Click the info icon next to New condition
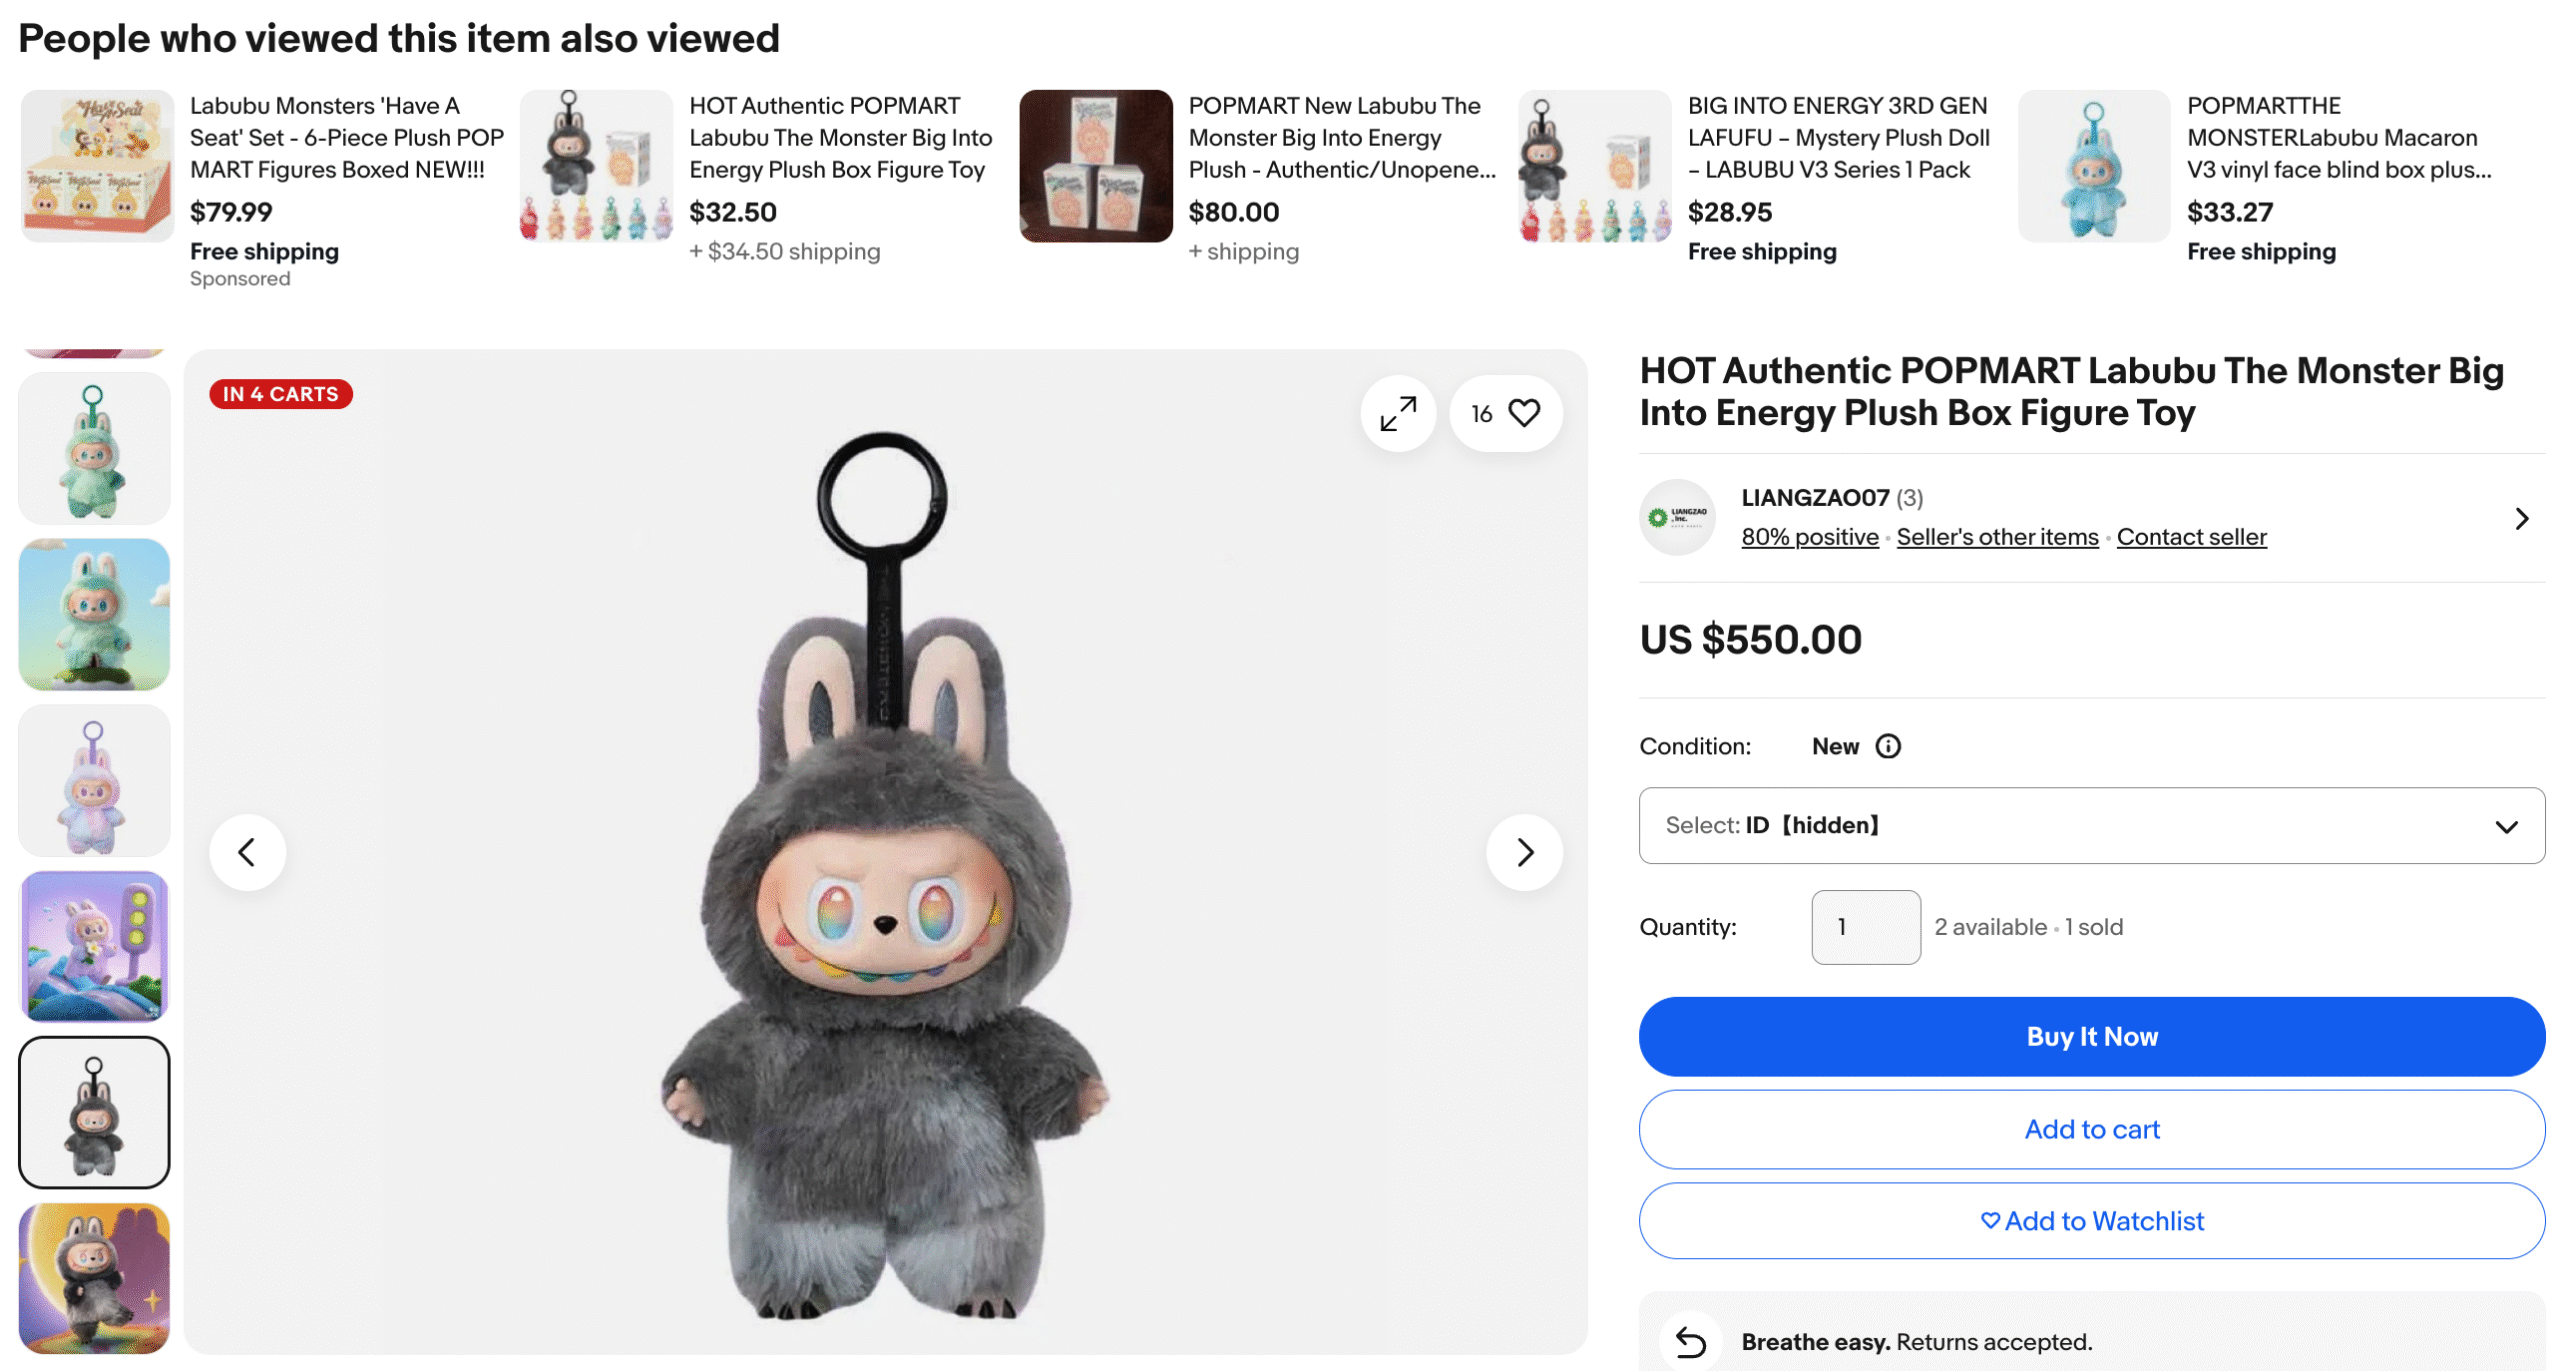The height and width of the screenshot is (1371, 2560). [1886, 745]
